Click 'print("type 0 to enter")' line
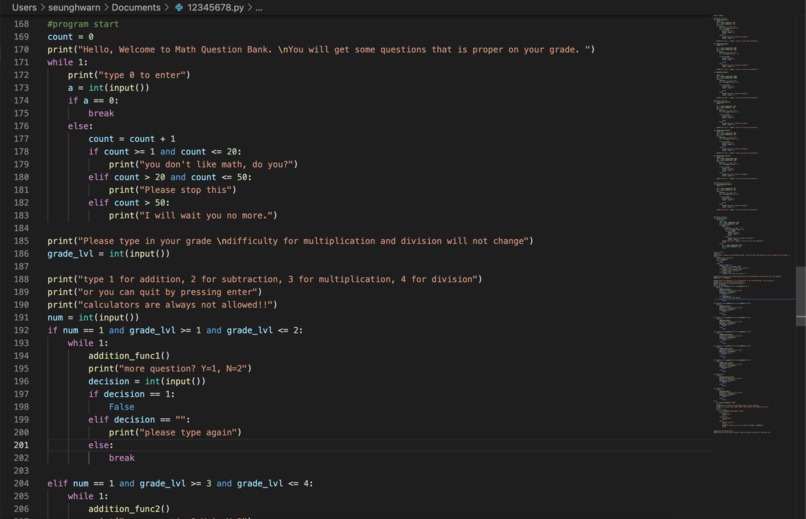This screenshot has height=519, width=806. (129, 75)
